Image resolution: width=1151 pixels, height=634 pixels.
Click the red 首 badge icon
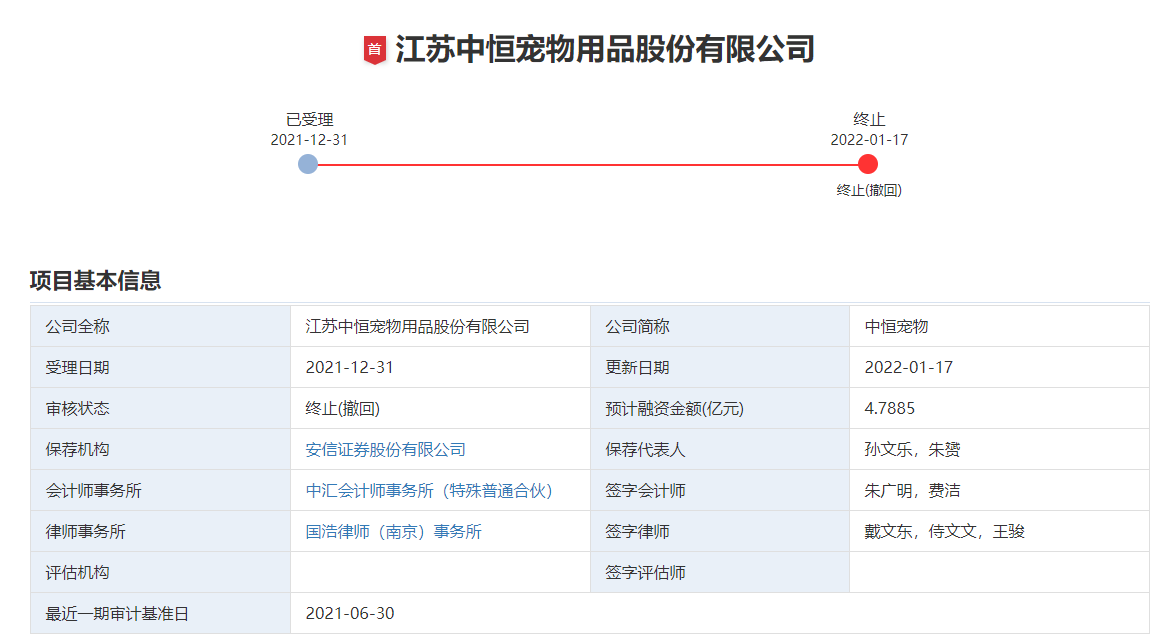pyautogui.click(x=375, y=50)
